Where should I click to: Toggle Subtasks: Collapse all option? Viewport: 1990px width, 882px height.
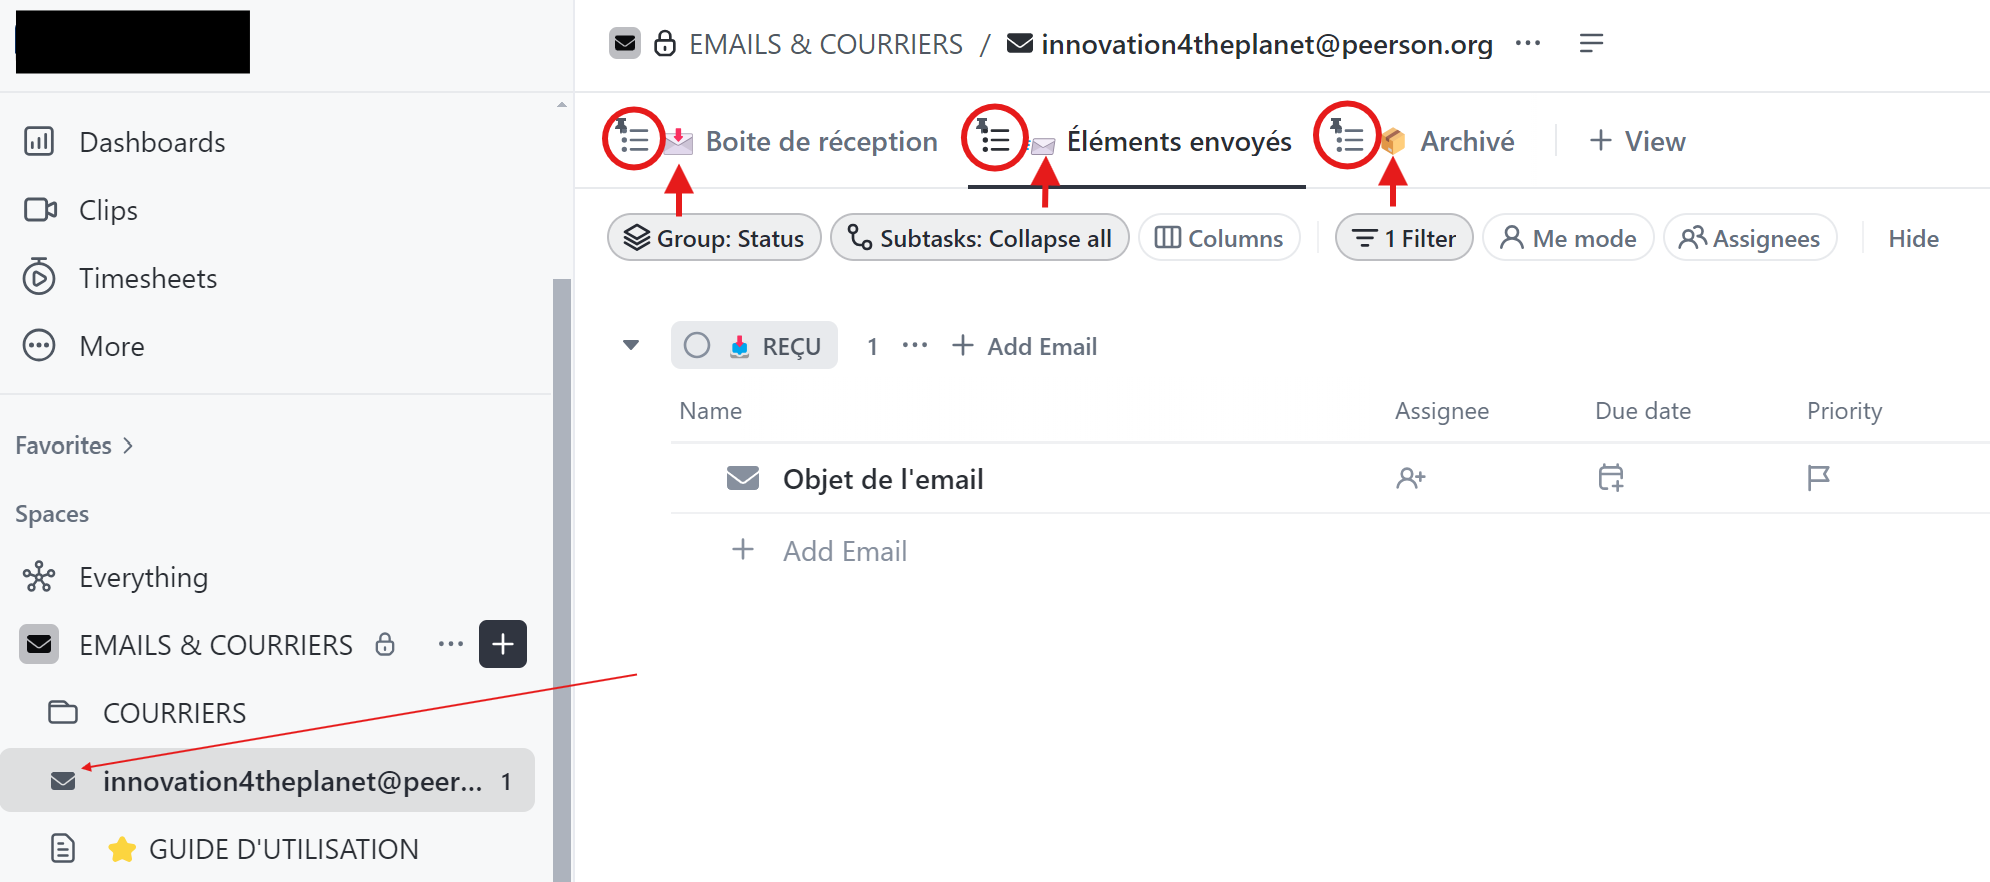979,238
